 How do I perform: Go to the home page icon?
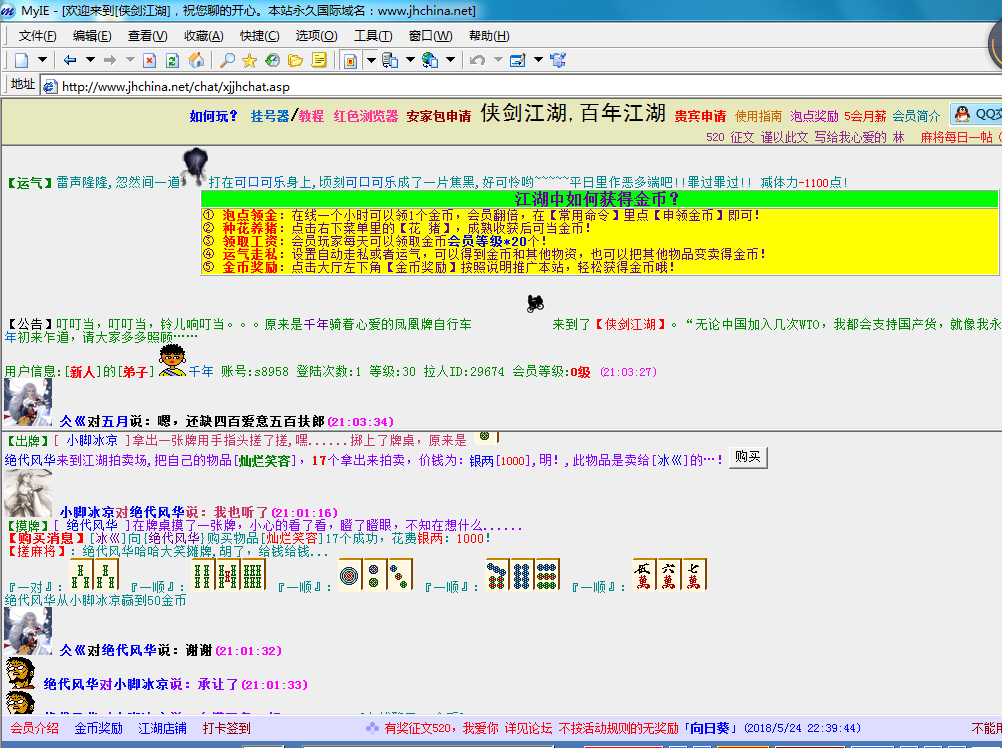tap(196, 60)
